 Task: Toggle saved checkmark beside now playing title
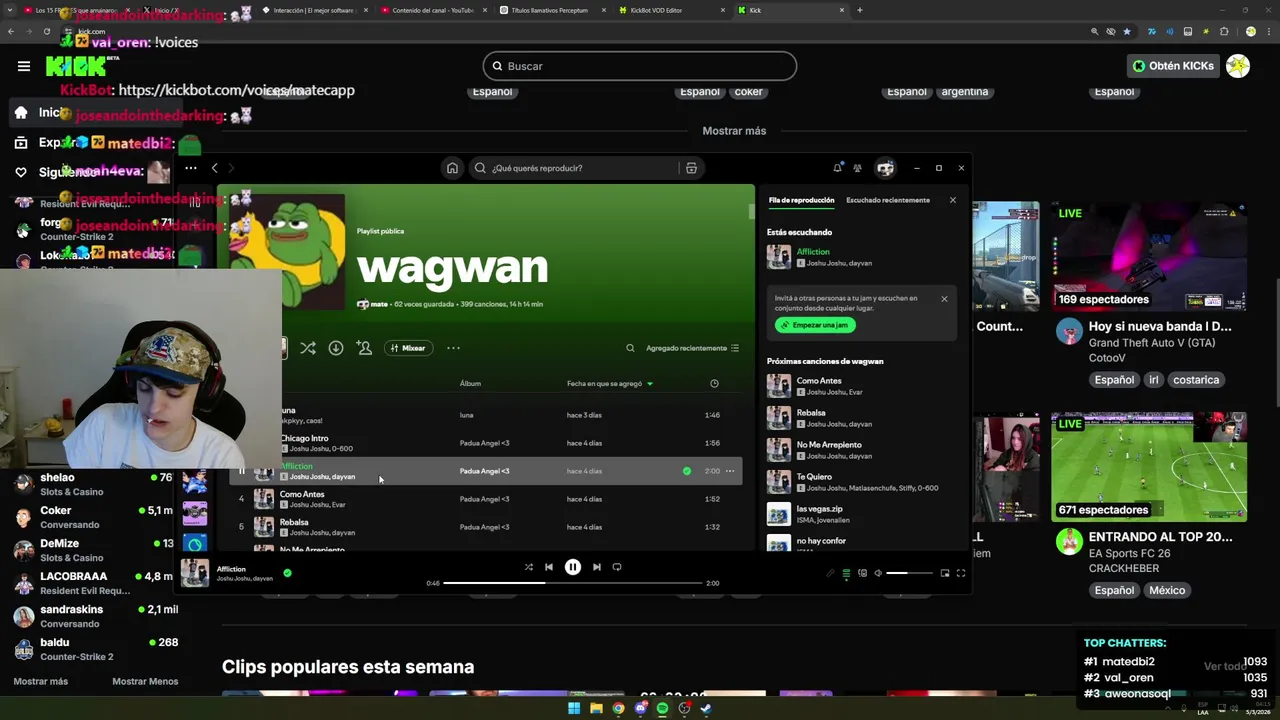[x=287, y=573]
